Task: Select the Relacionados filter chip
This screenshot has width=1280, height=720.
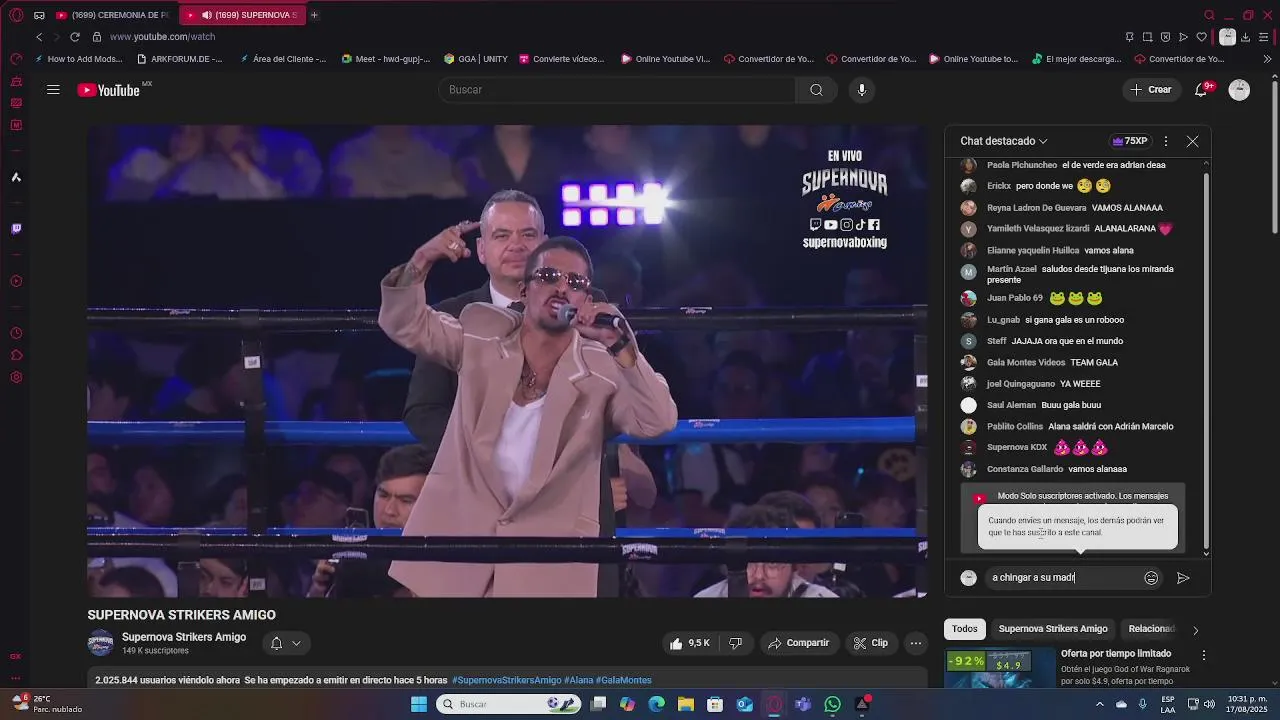Action: (x=1151, y=629)
